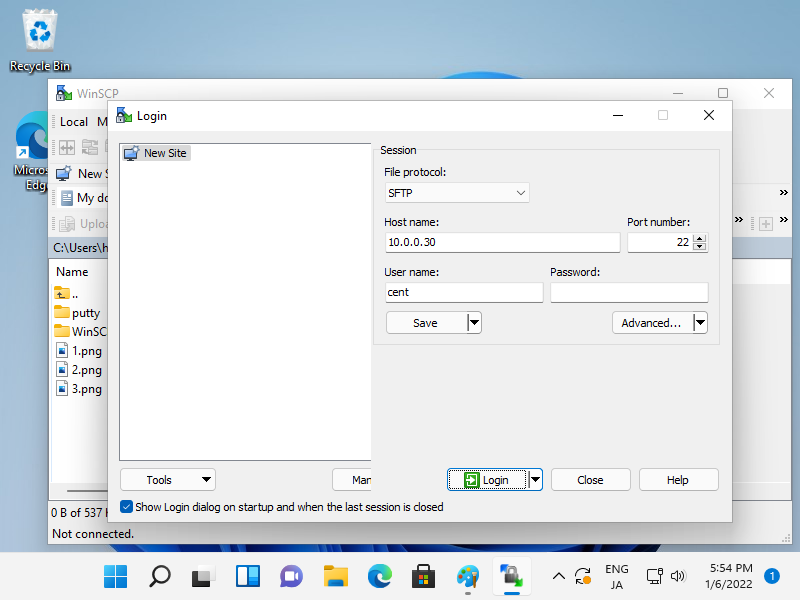Click the Help button
800x600 pixels.
678,480
